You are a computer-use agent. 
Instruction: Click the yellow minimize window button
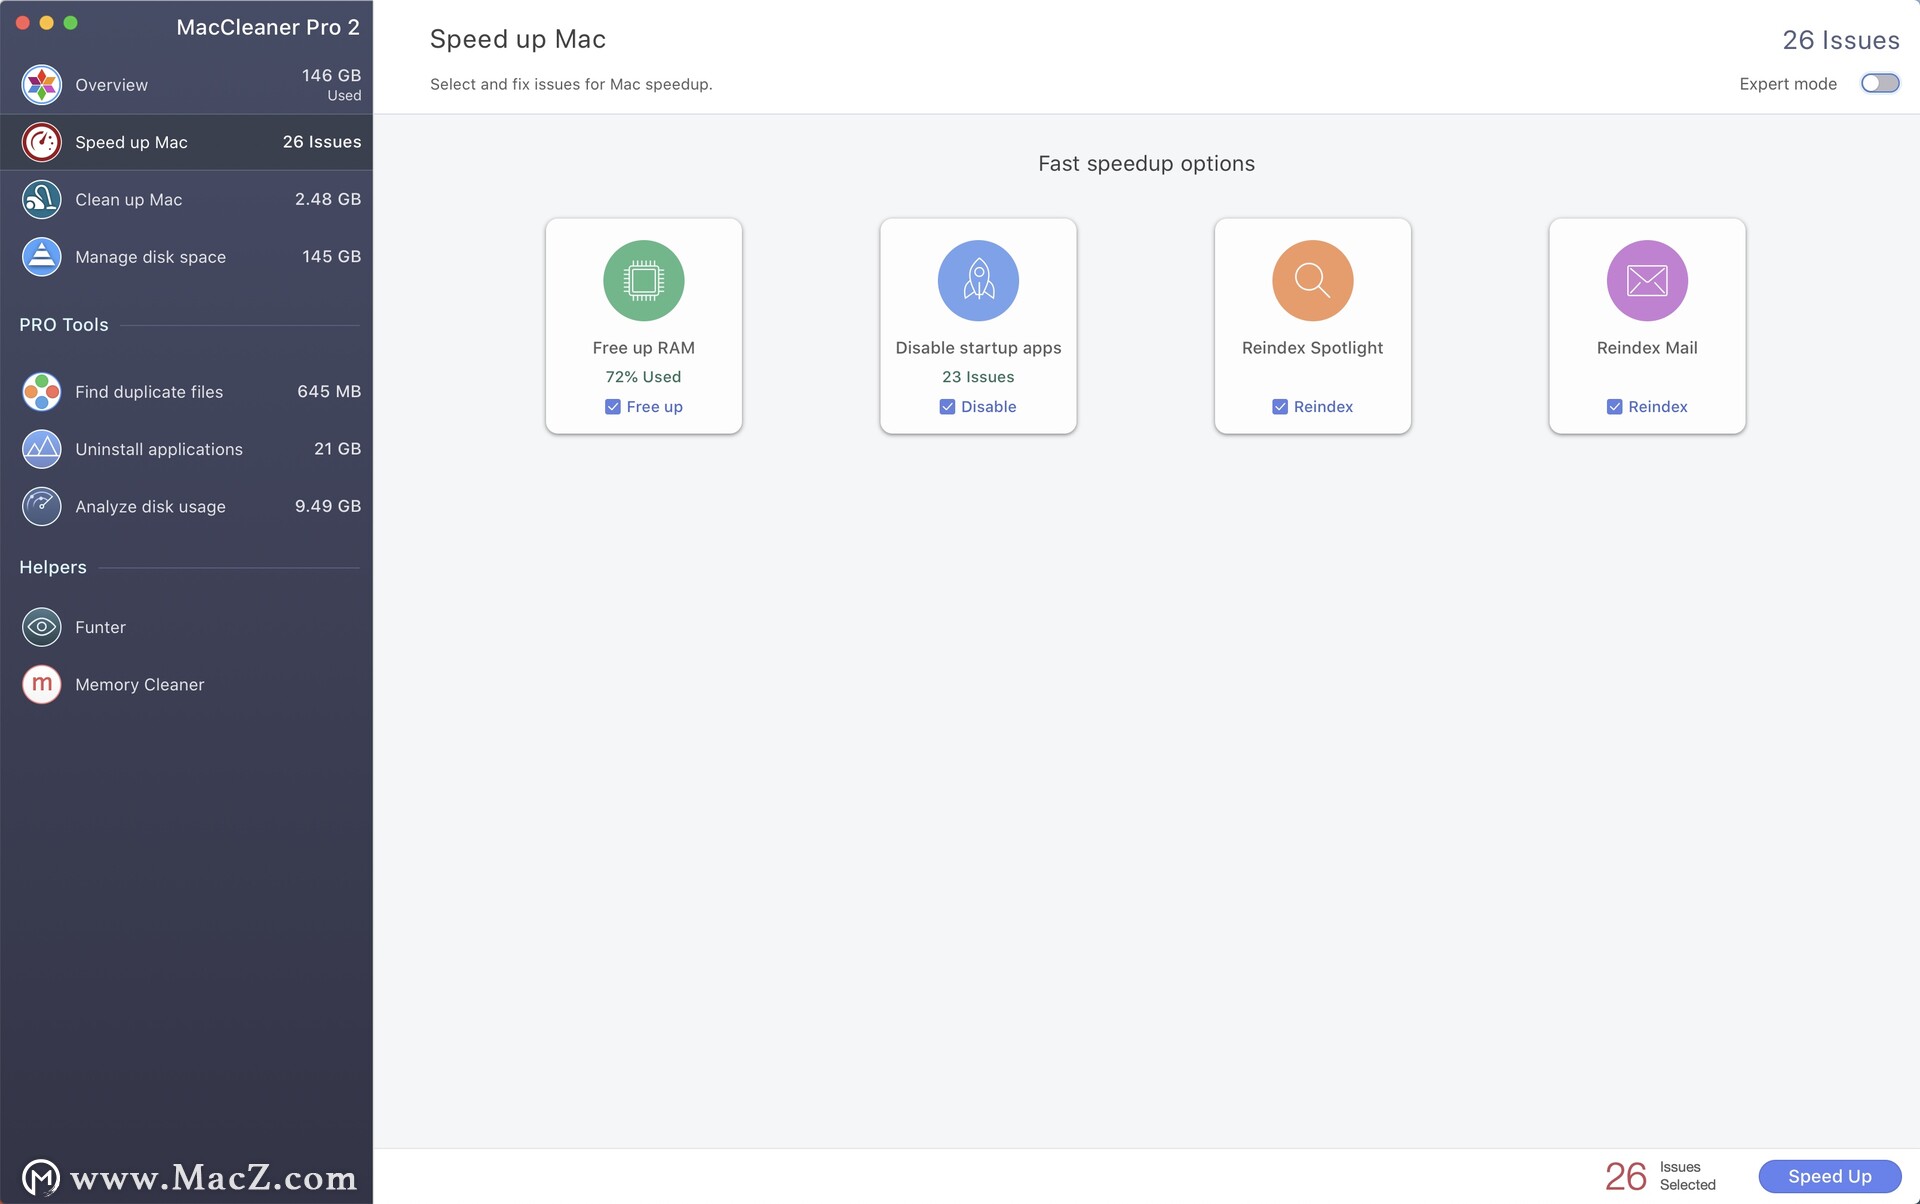[46, 22]
